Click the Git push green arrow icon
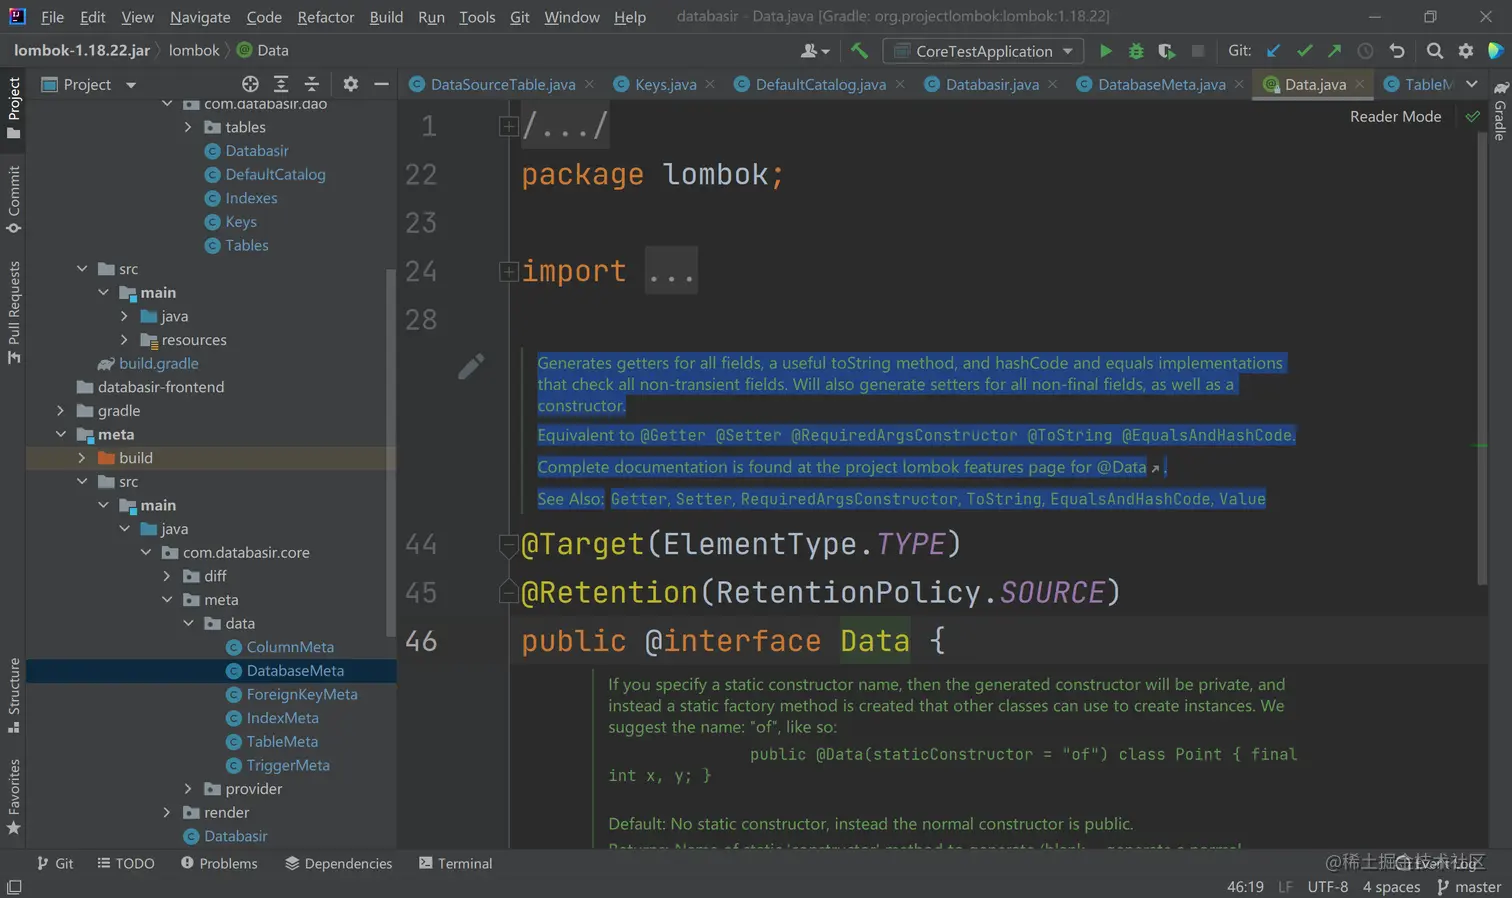The height and width of the screenshot is (898, 1512). pyautogui.click(x=1334, y=51)
